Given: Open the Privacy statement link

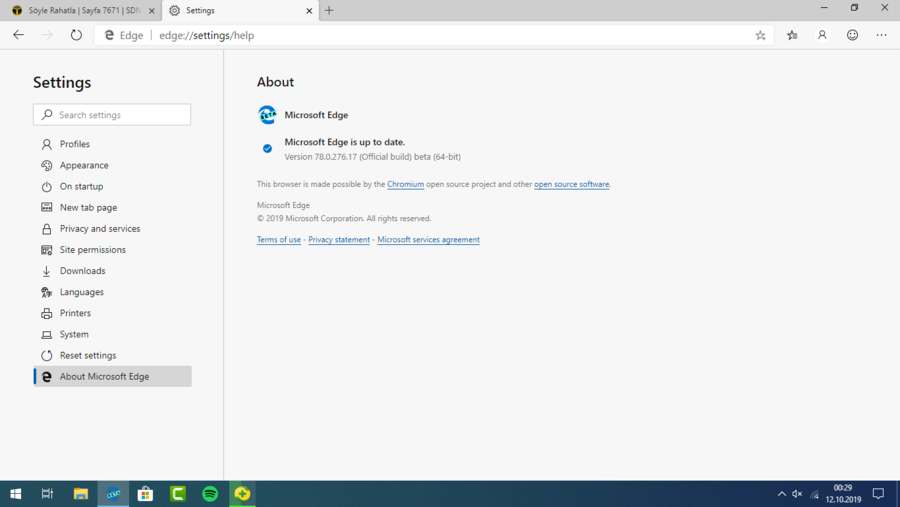Looking at the screenshot, I should tap(339, 239).
